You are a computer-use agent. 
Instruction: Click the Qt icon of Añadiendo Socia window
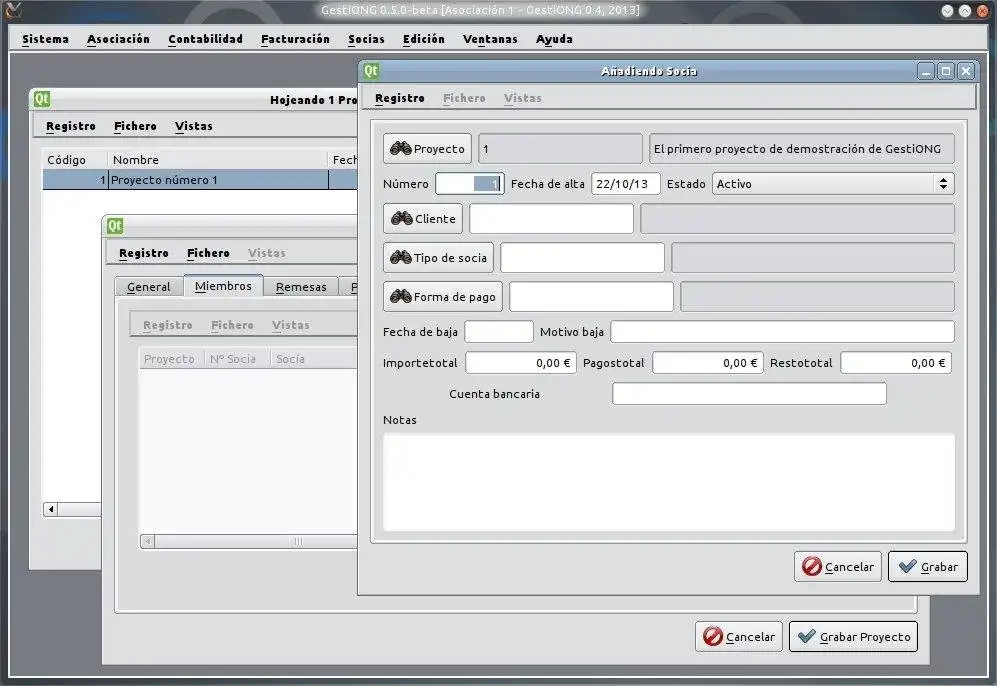point(371,71)
